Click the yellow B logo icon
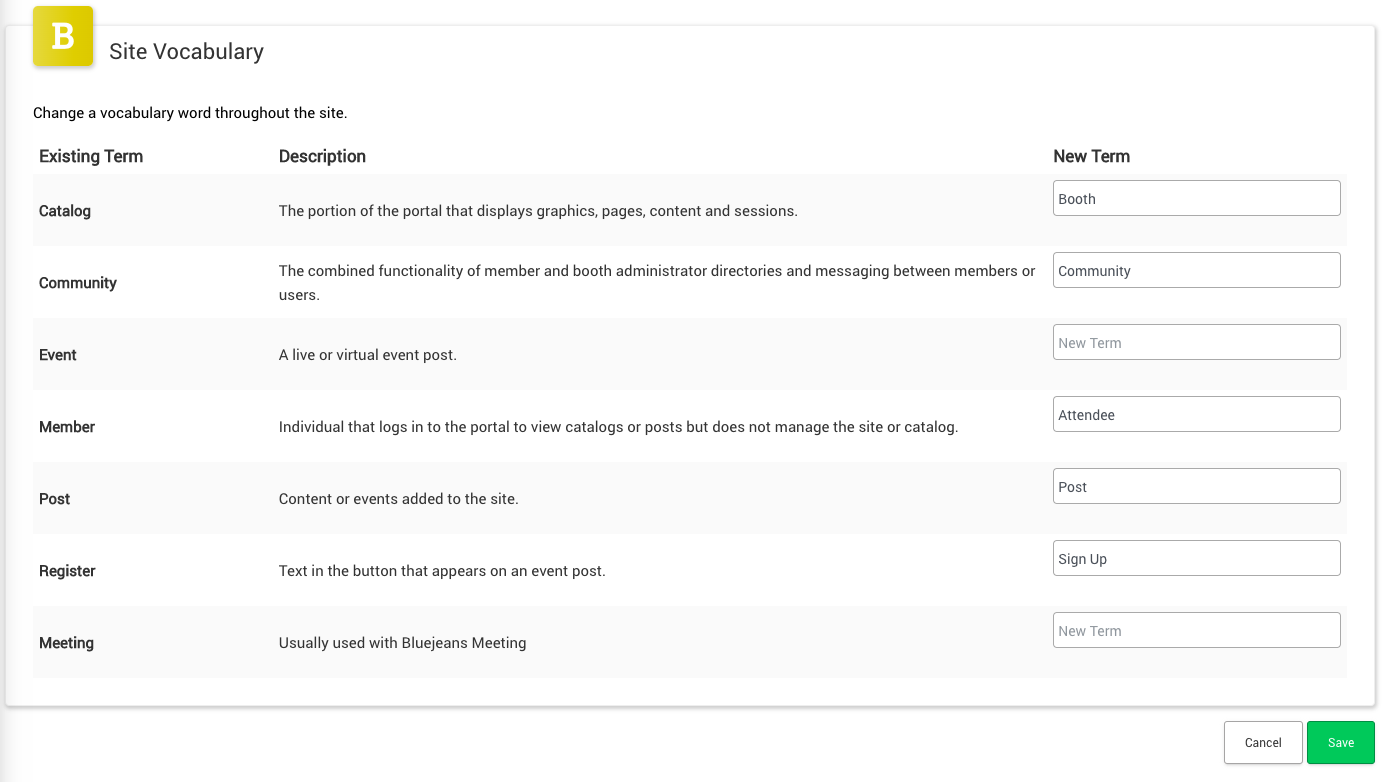Image resolution: width=1385 pixels, height=782 pixels. click(x=63, y=36)
